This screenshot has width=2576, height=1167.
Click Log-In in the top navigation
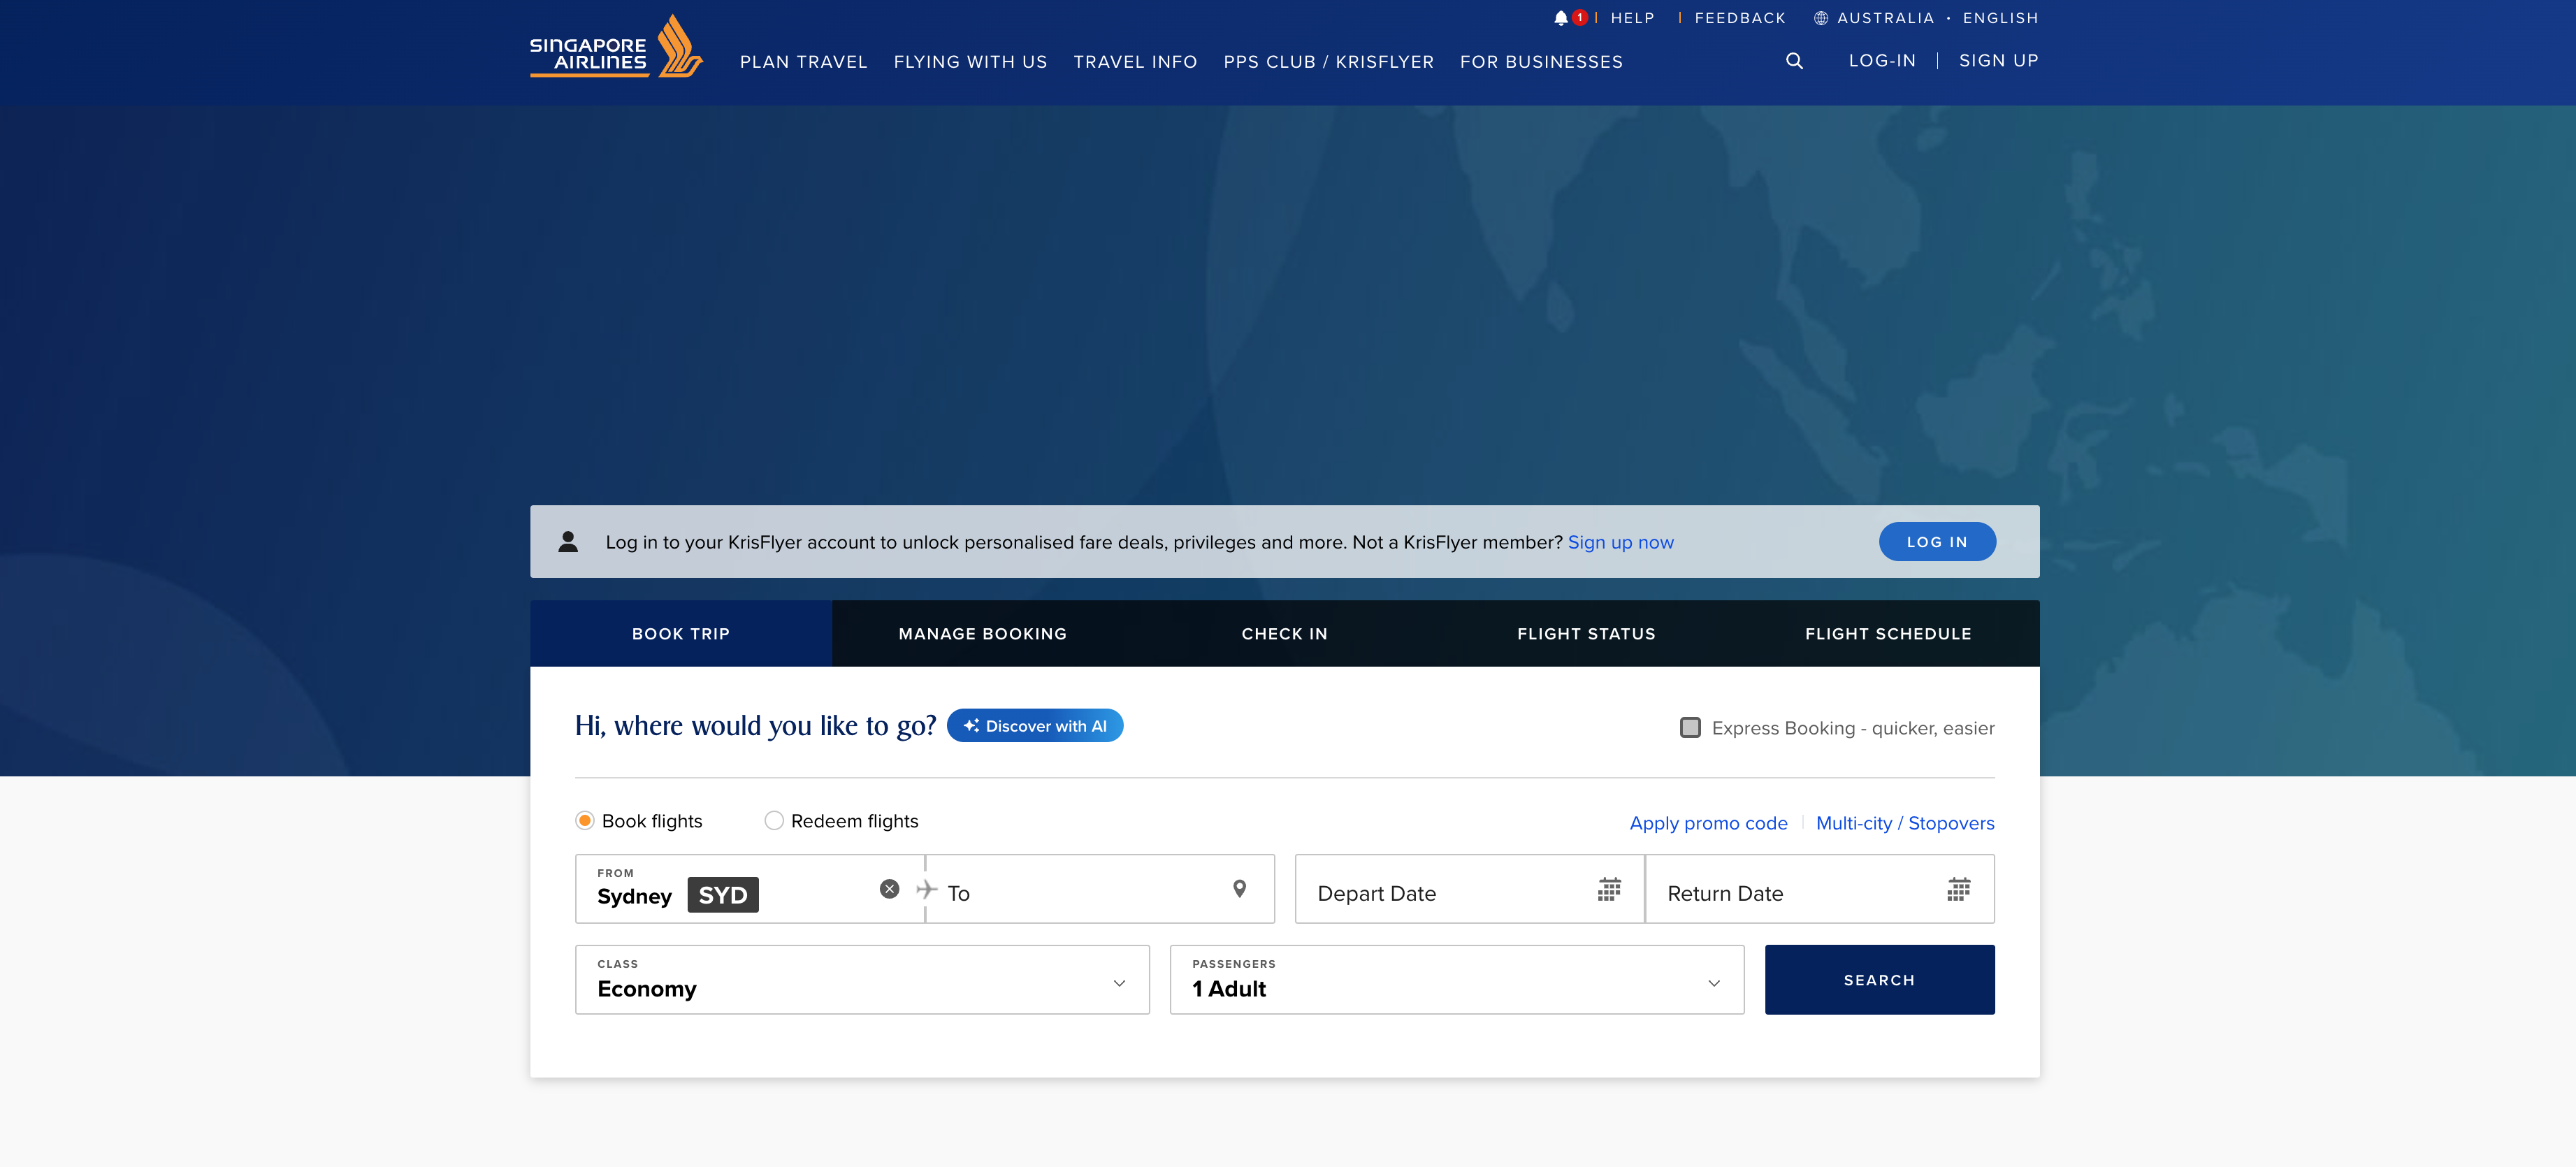point(1882,61)
